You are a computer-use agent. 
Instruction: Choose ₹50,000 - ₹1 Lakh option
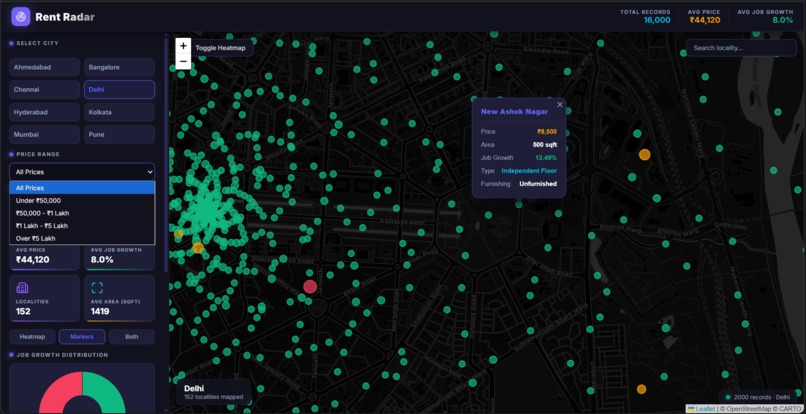pos(82,213)
